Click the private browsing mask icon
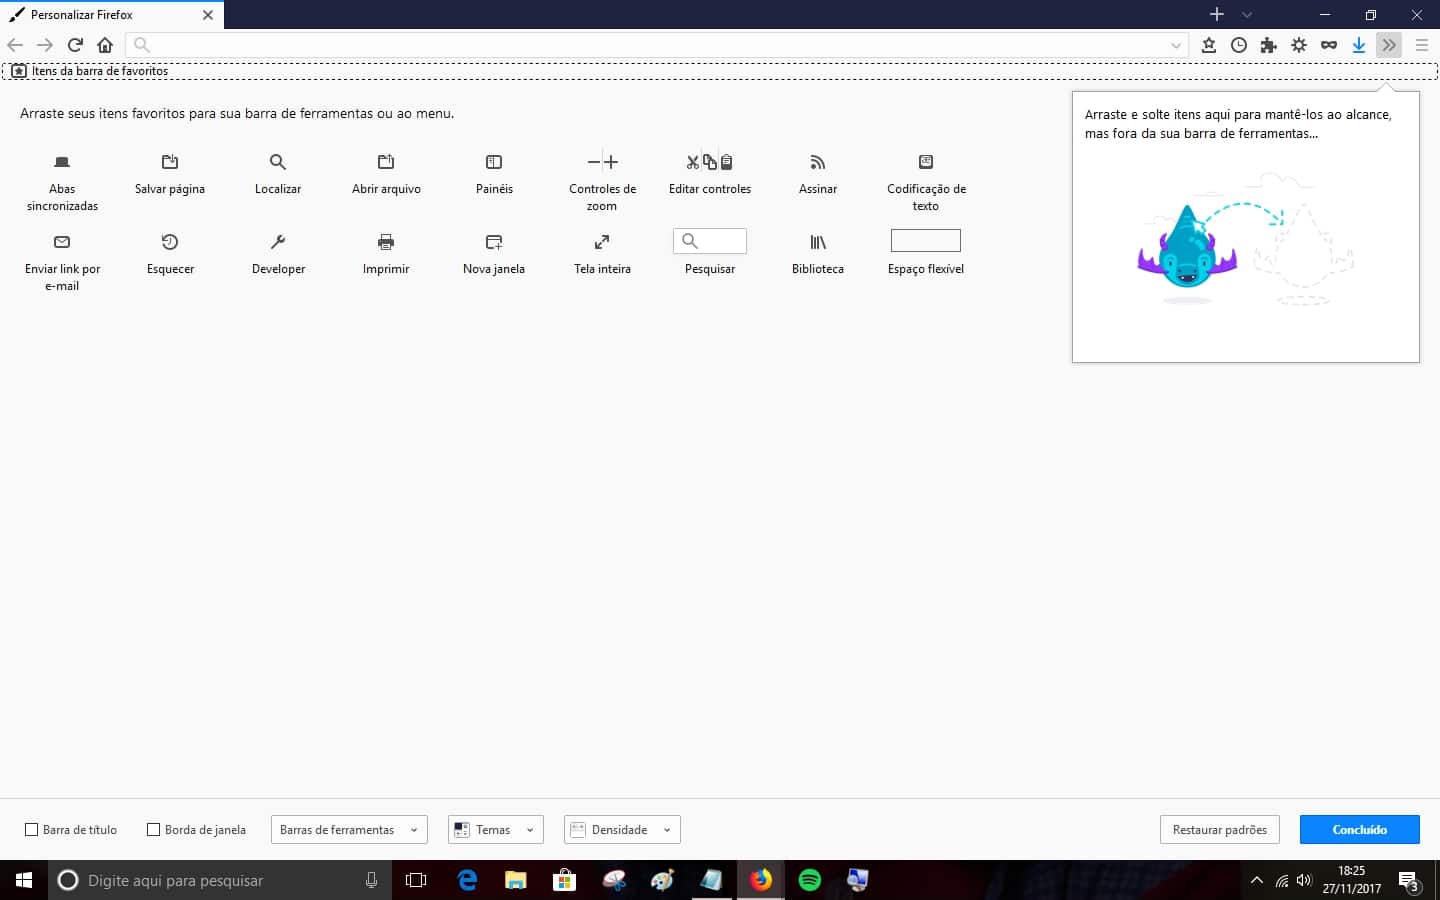 coord(1329,45)
